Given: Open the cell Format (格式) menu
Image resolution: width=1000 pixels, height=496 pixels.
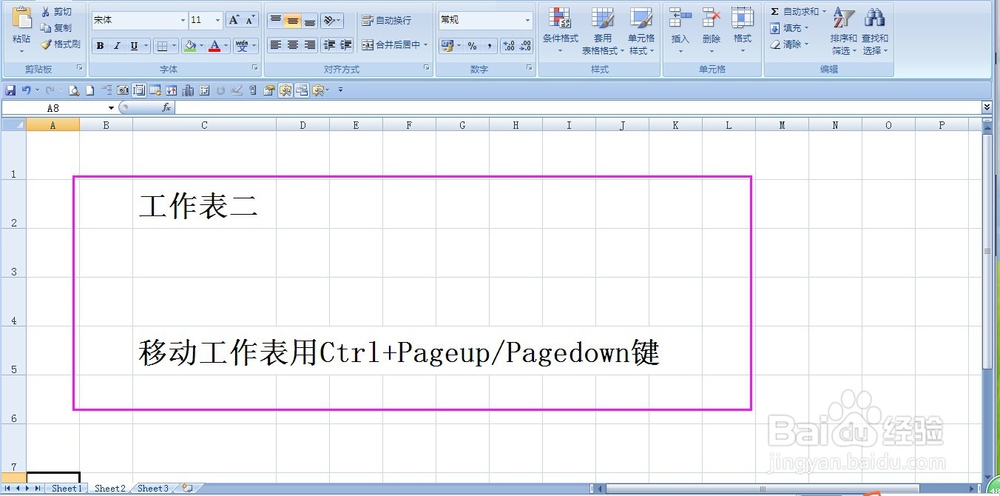Looking at the screenshot, I should pos(742,29).
